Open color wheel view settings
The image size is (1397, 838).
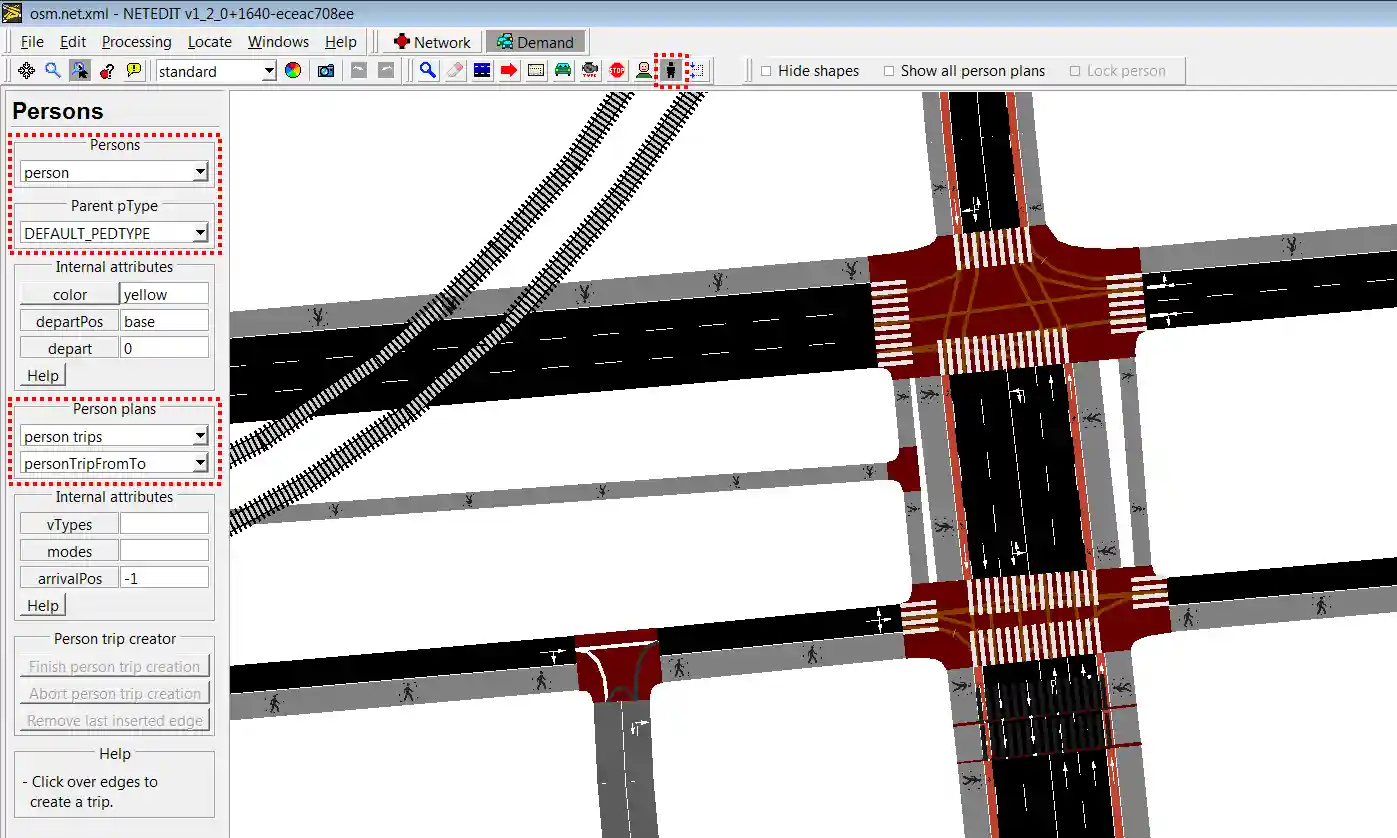293,71
